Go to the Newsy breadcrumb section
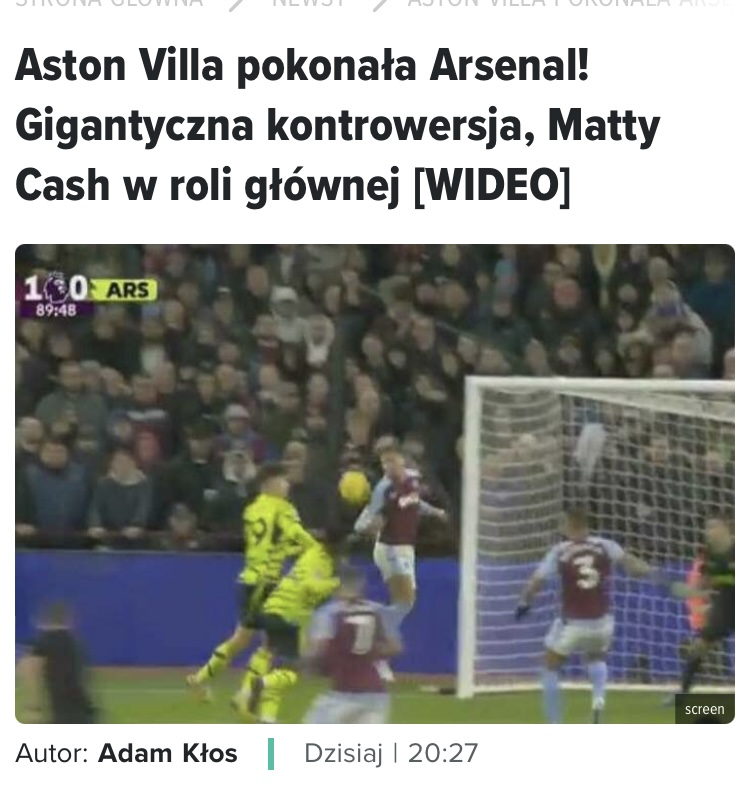Image resolution: width=750 pixels, height=788 pixels. [309, 3]
